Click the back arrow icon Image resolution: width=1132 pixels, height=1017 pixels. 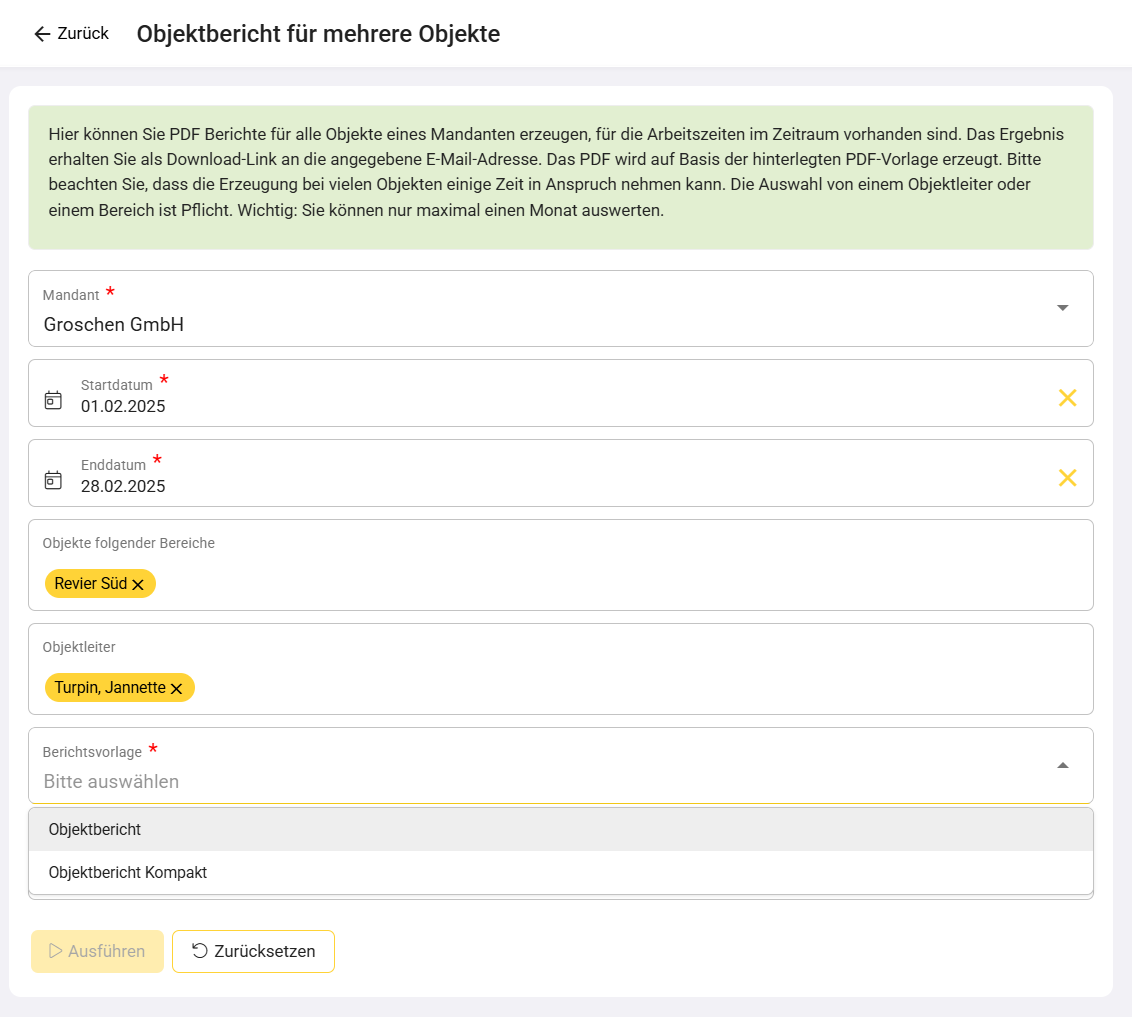pos(41,34)
